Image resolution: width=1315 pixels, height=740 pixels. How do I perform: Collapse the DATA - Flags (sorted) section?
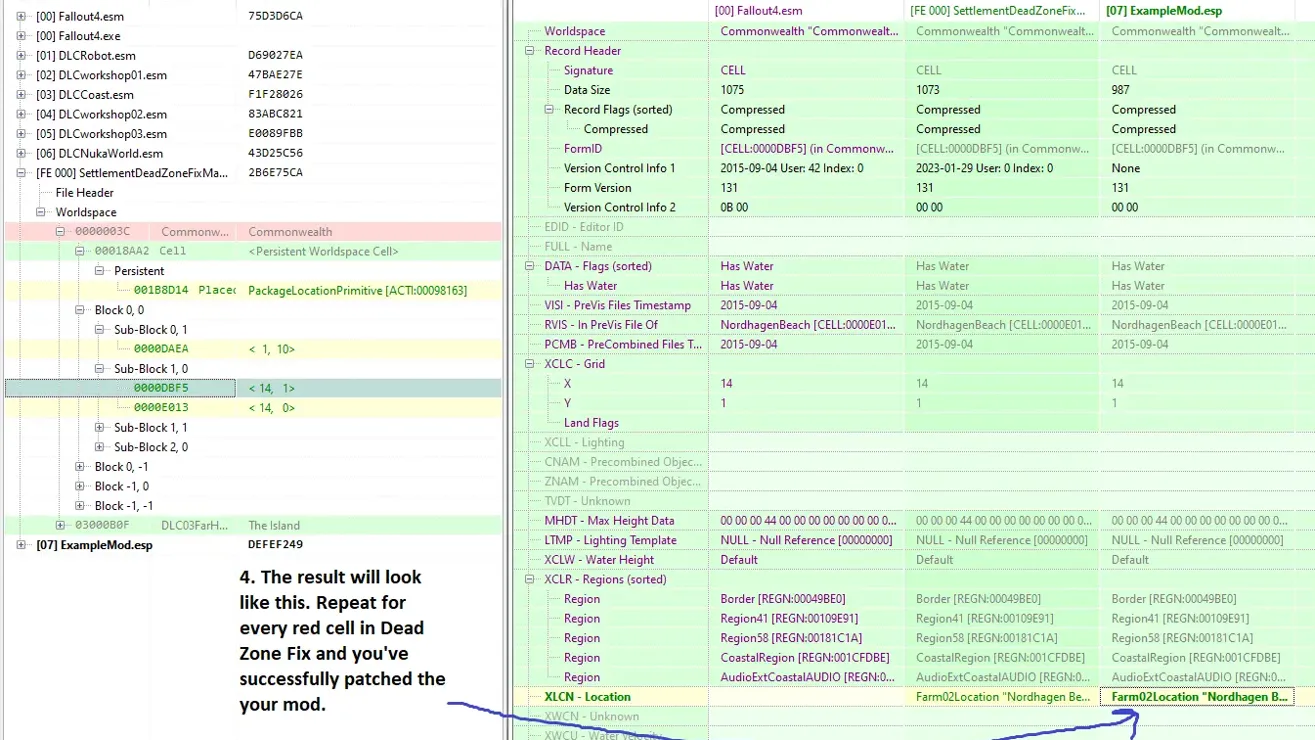pos(530,266)
